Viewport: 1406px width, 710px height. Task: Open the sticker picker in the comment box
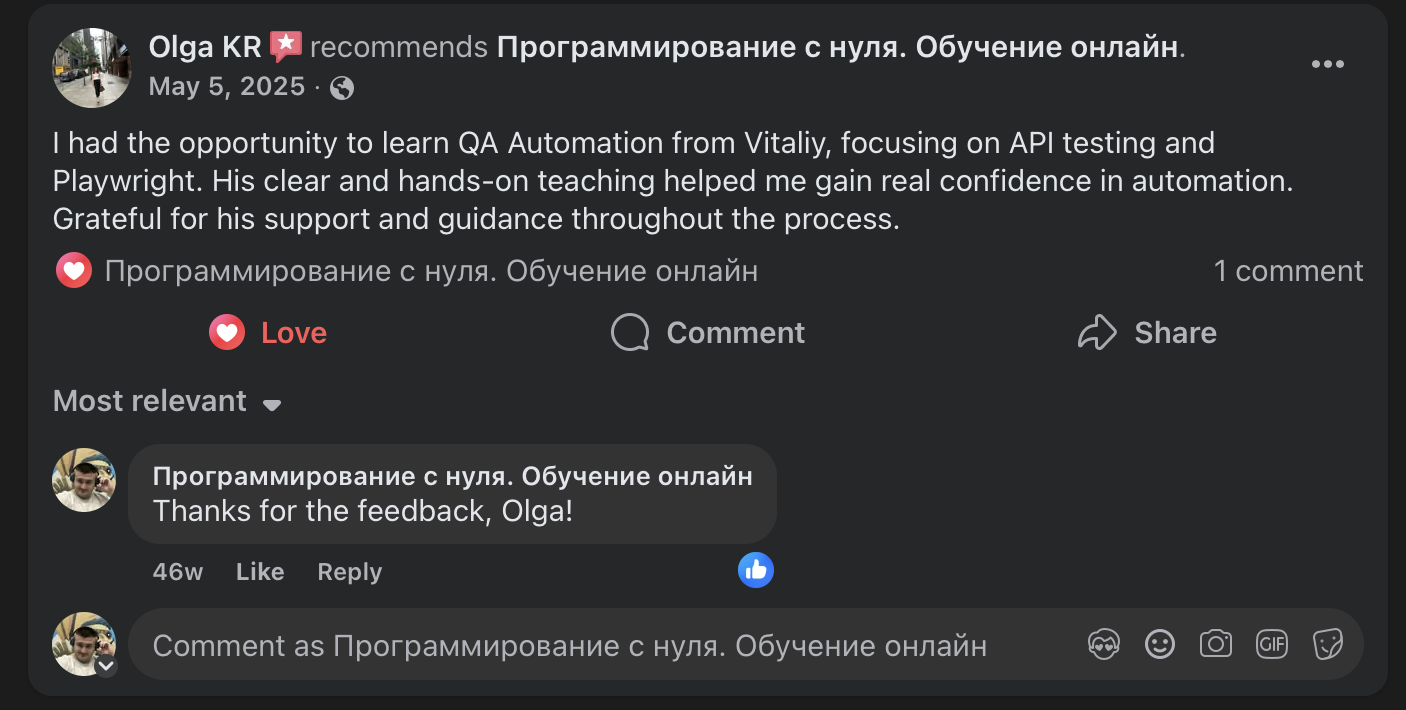pyautogui.click(x=1327, y=644)
